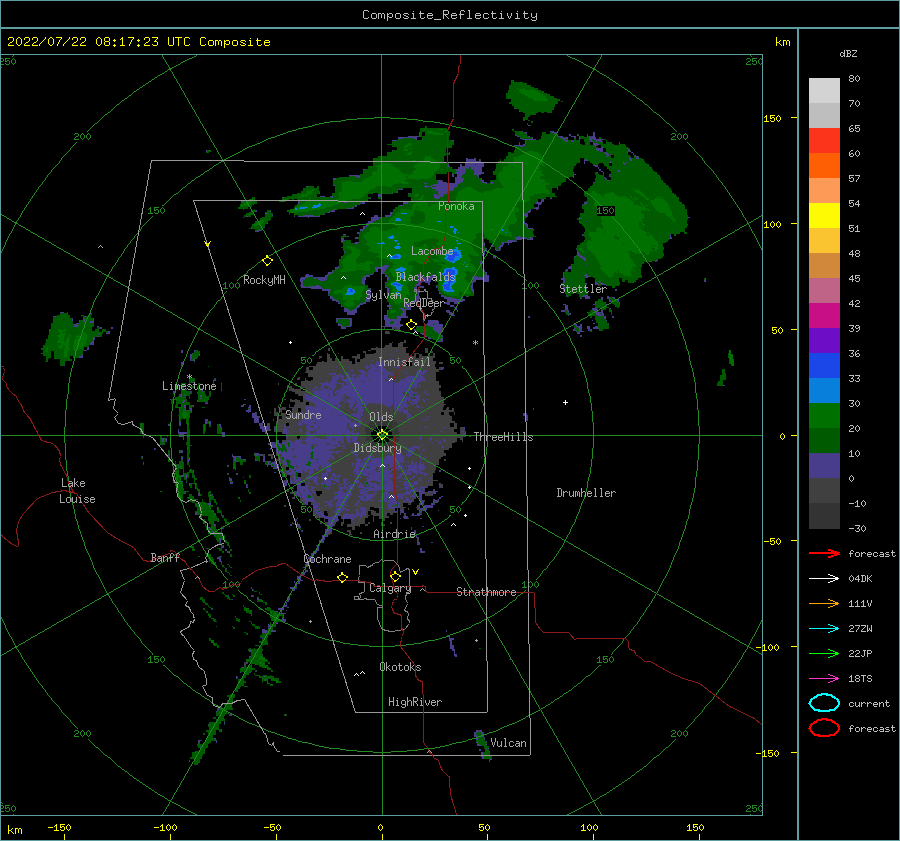This screenshot has width=900, height=841.
Task: Click the Stettler city label
Action: tap(583, 289)
